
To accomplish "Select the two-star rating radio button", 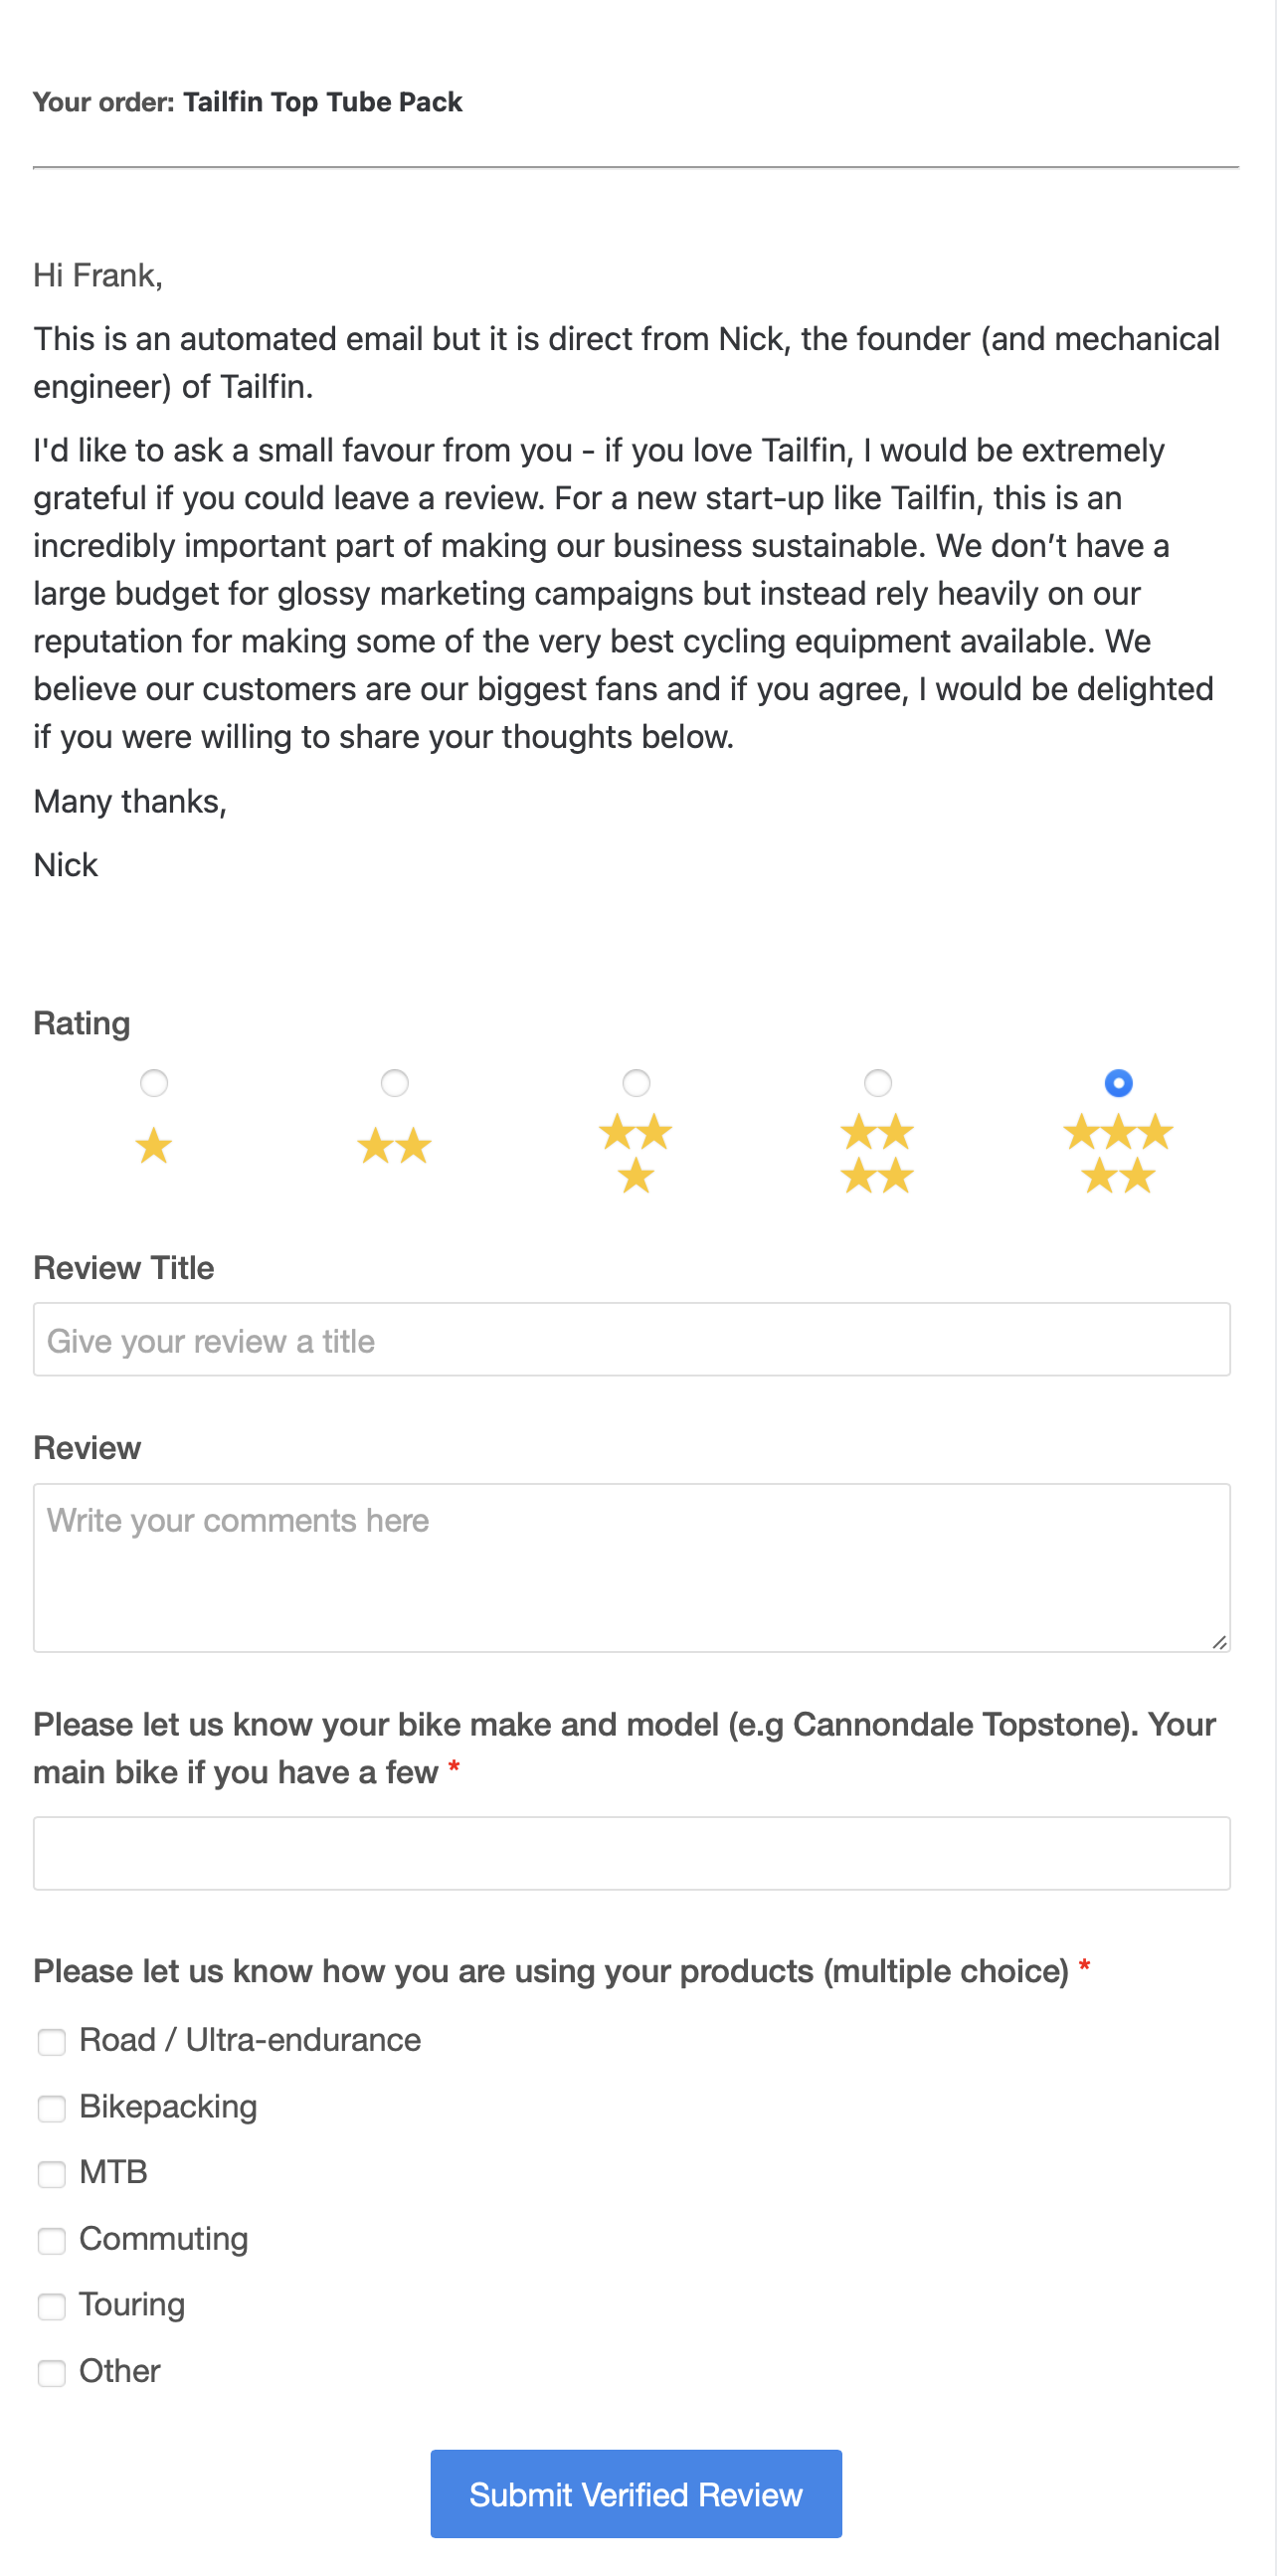I will point(395,1083).
